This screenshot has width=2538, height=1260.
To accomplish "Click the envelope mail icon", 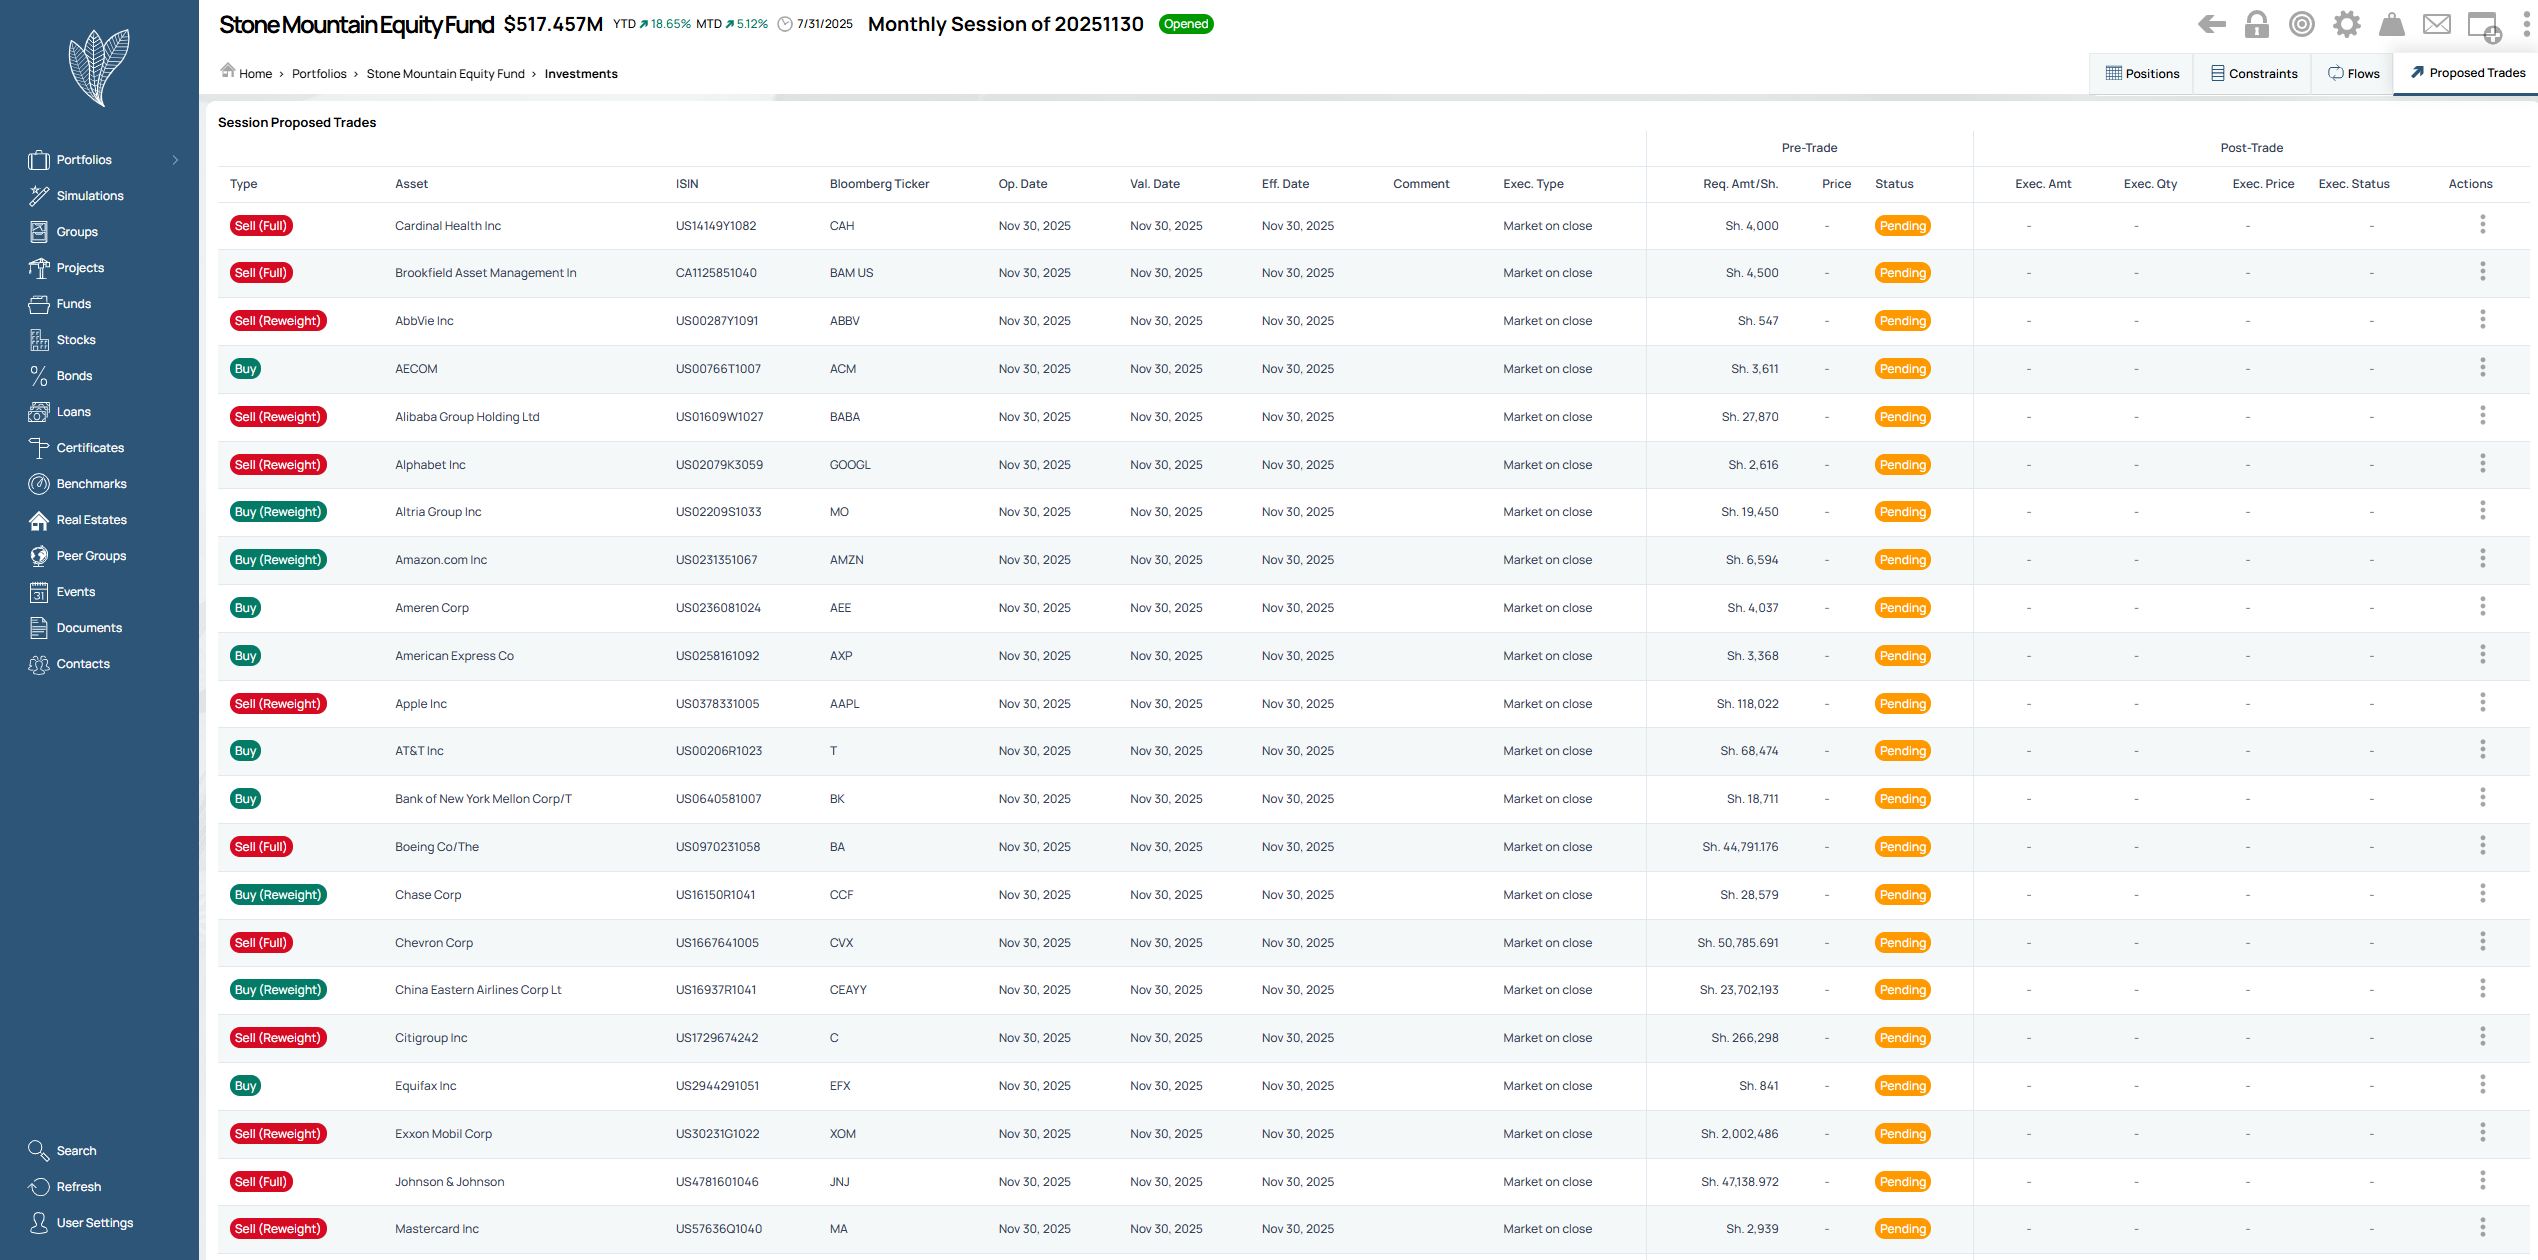I will pyautogui.click(x=2436, y=24).
